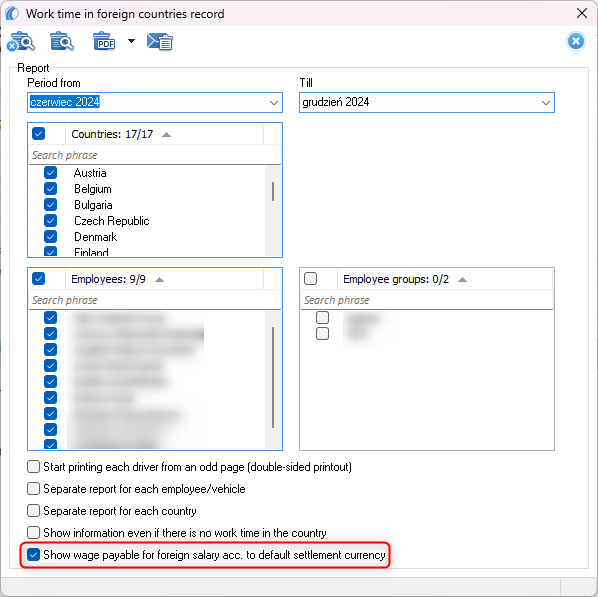Open the Till month dropdown
The image size is (598, 597).
point(546,103)
